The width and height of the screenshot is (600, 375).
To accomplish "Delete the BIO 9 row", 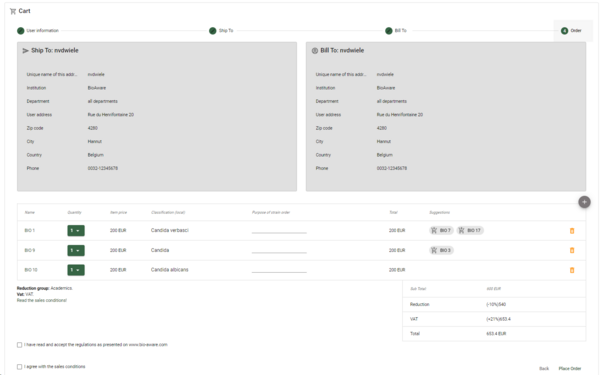I will 572,250.
